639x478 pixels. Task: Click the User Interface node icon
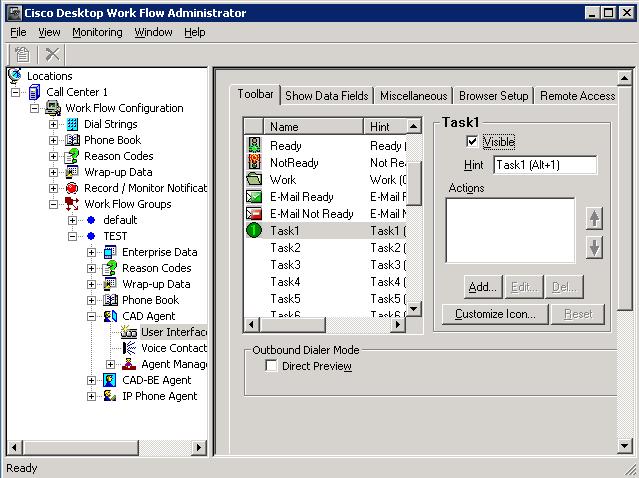(x=129, y=332)
